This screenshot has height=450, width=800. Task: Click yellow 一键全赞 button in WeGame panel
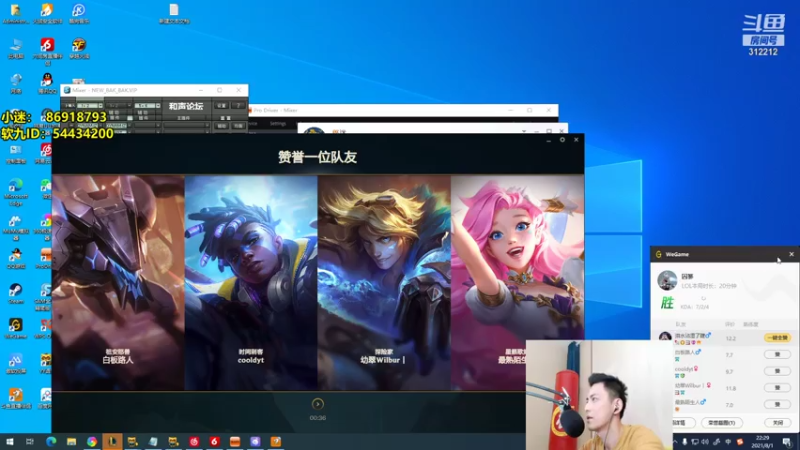[x=777, y=338]
